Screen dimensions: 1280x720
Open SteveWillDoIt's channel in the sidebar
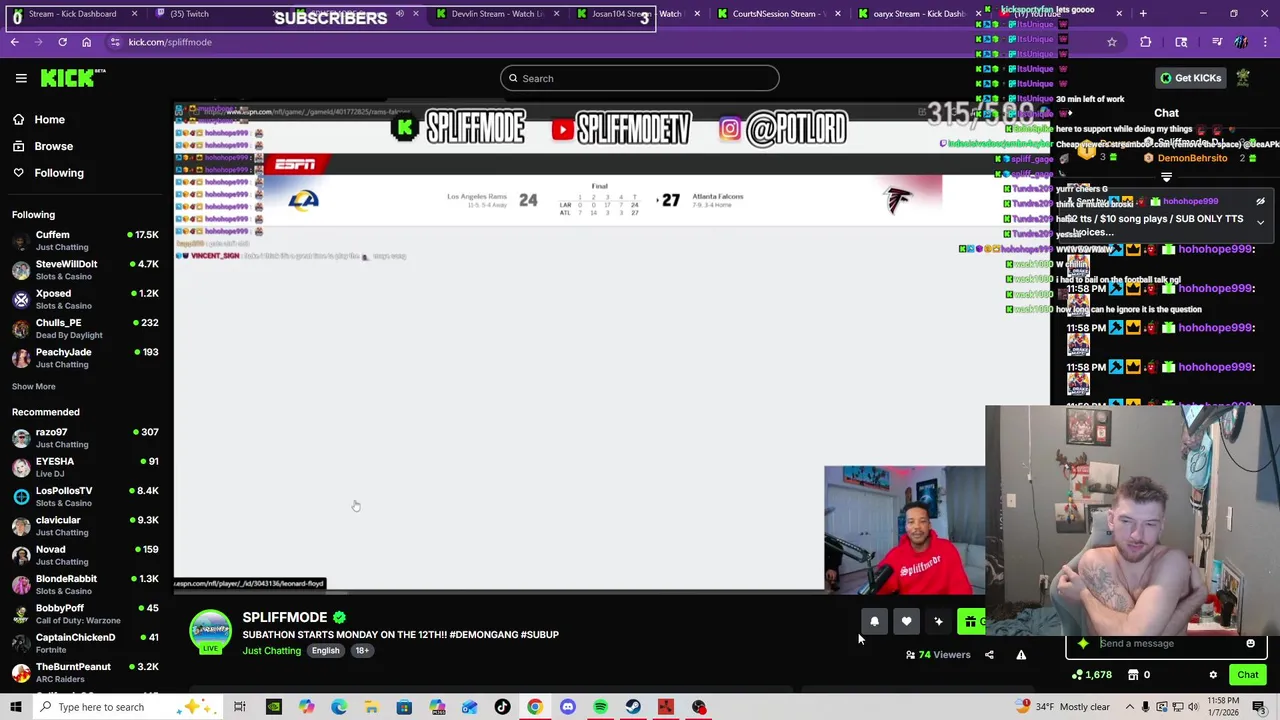[x=86, y=270]
